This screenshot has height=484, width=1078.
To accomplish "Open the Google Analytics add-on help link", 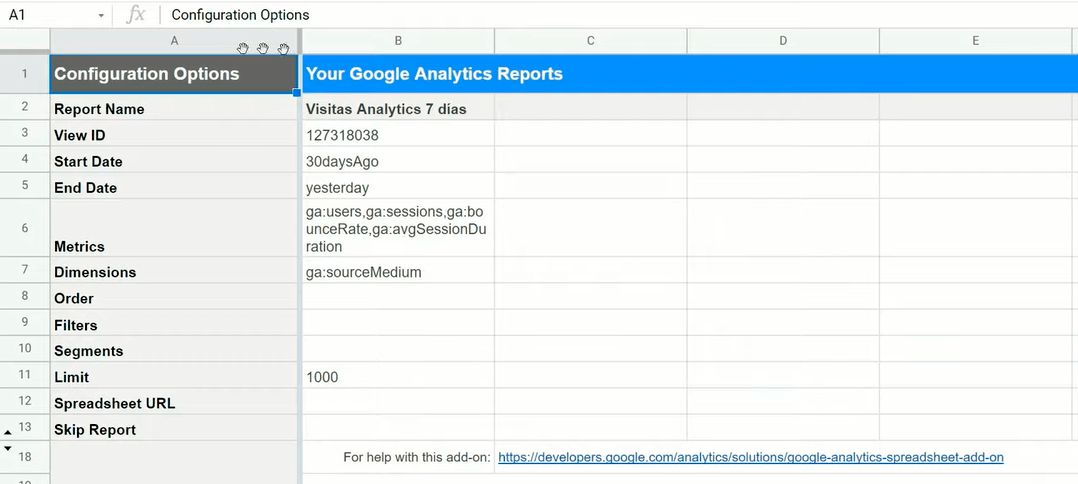I will 751,457.
